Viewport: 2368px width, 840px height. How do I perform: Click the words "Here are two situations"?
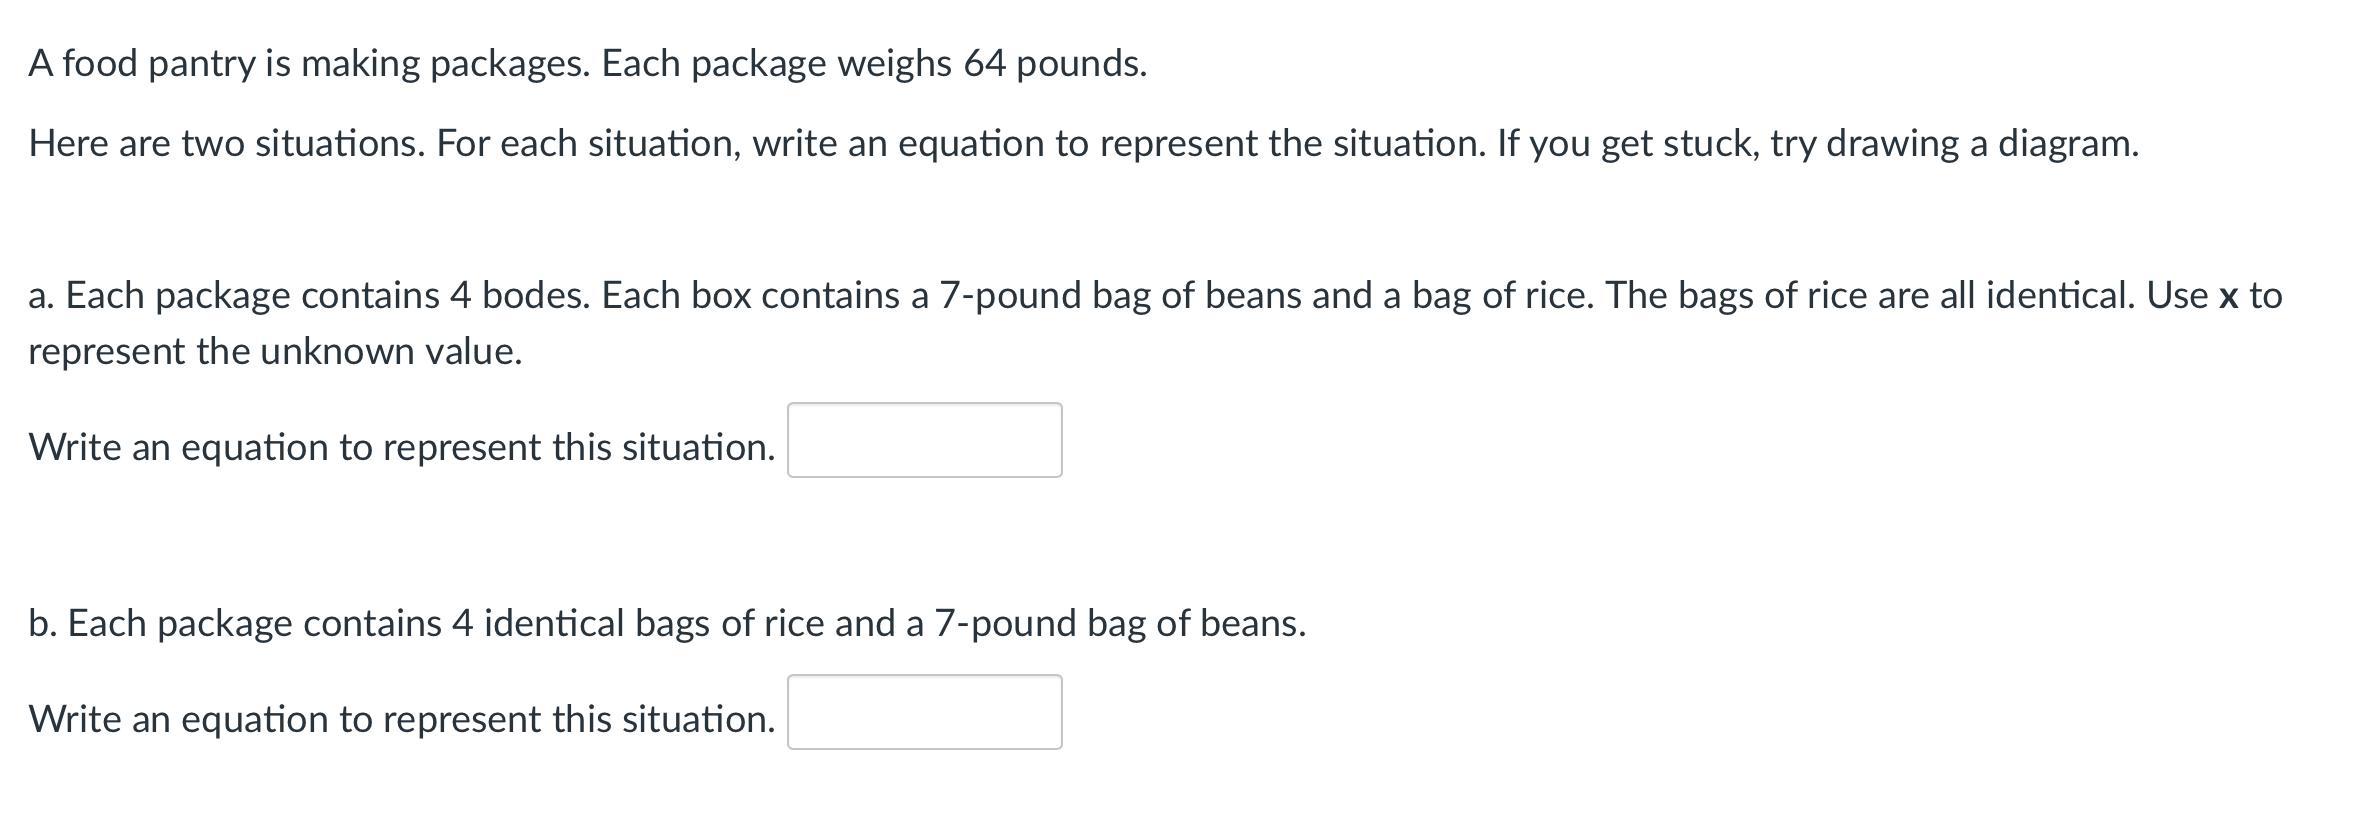pos(226,144)
